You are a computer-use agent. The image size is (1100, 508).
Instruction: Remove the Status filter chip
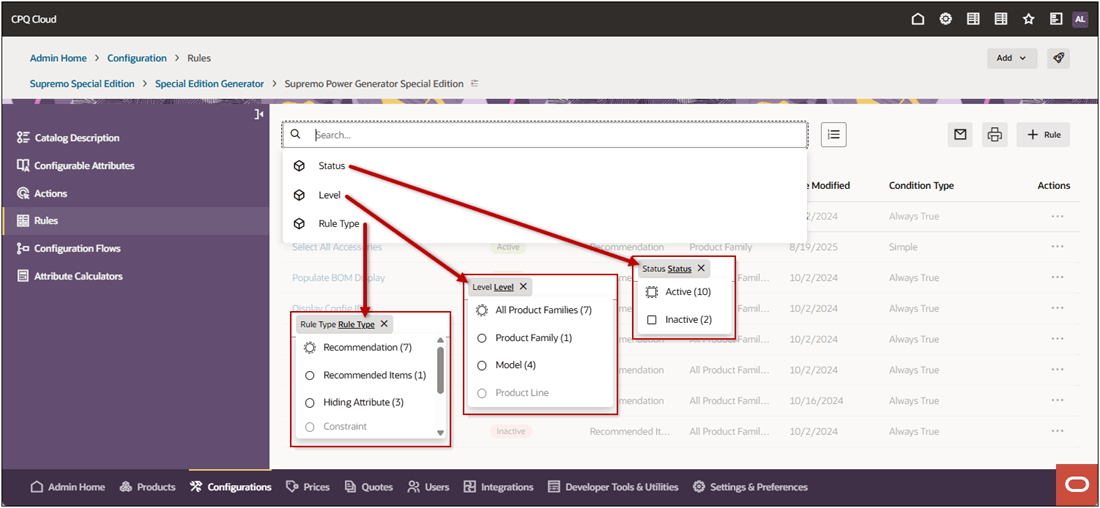[x=701, y=268]
